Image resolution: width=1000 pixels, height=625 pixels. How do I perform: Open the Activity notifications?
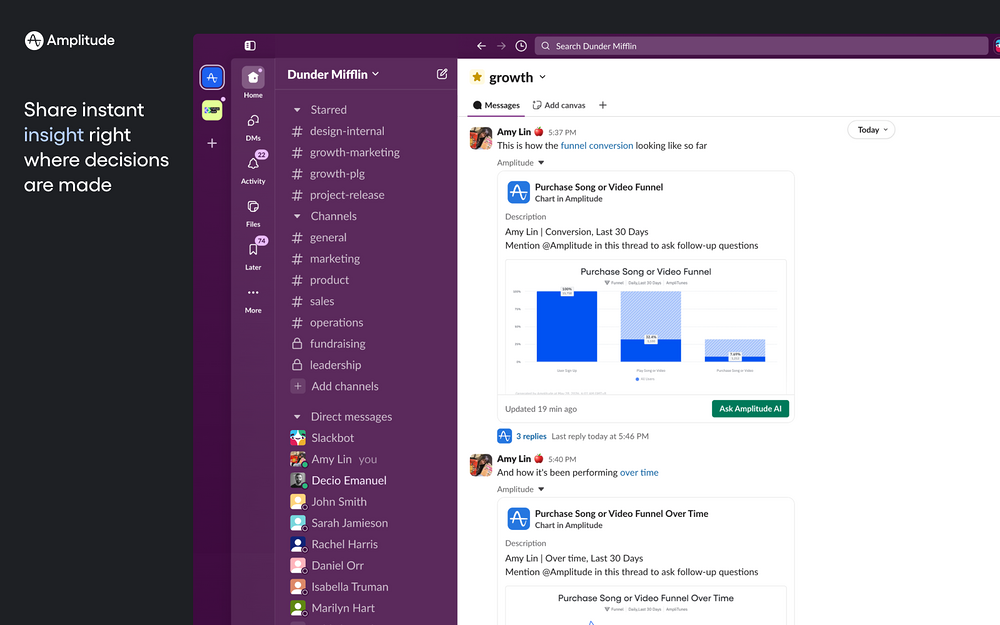click(253, 168)
